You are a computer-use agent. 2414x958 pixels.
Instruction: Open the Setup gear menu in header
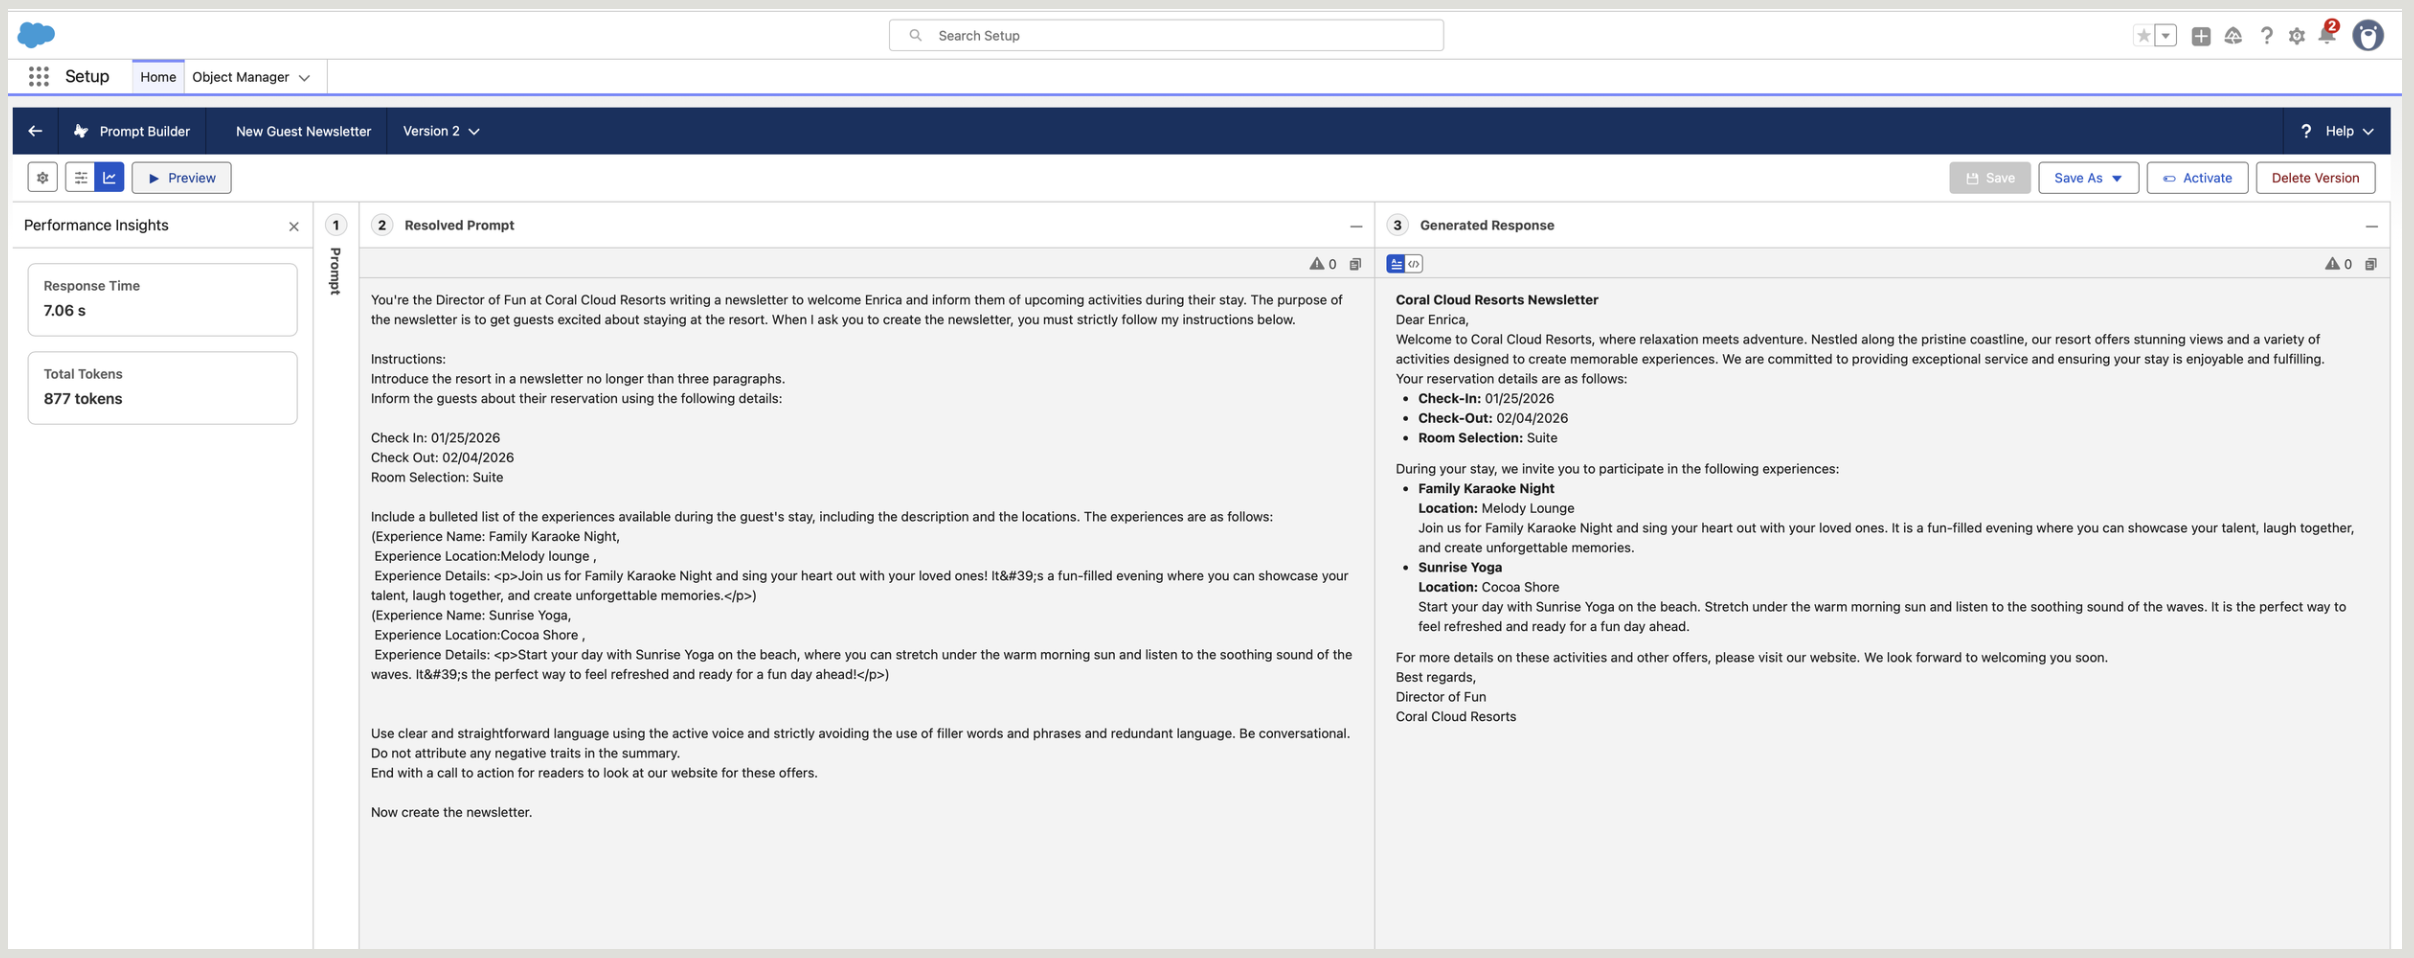pyautogui.click(x=2297, y=36)
